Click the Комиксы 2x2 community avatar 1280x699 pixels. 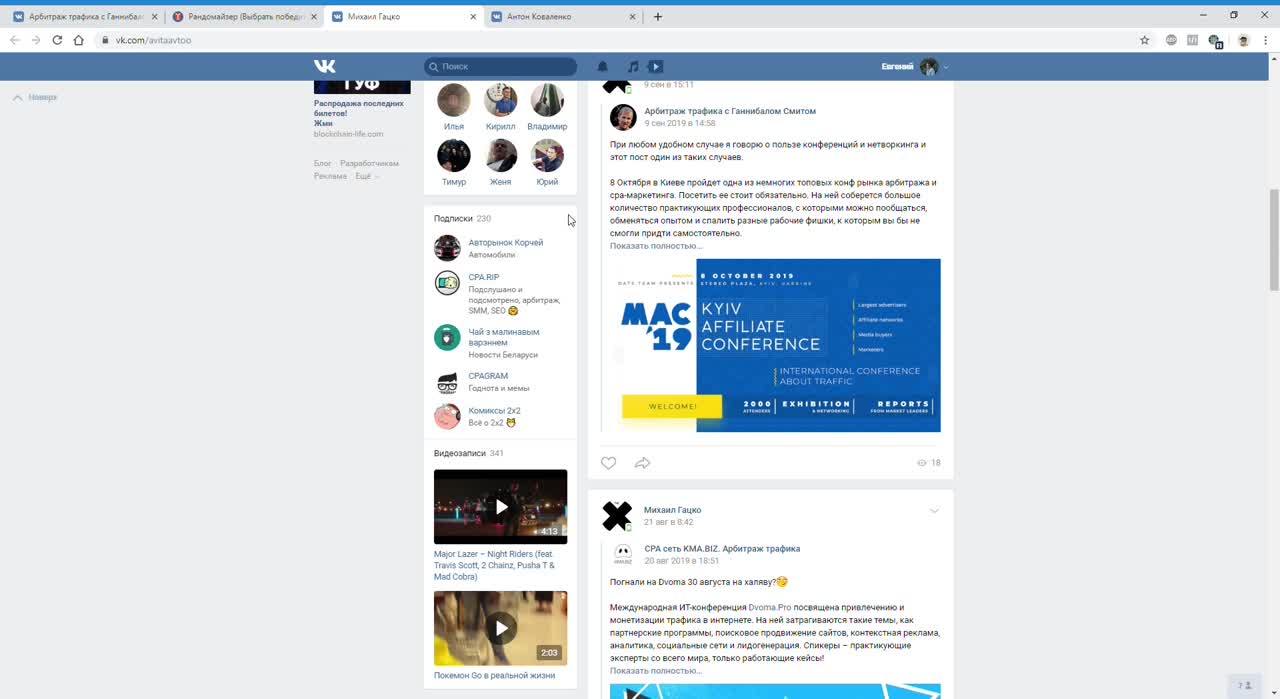click(447, 416)
